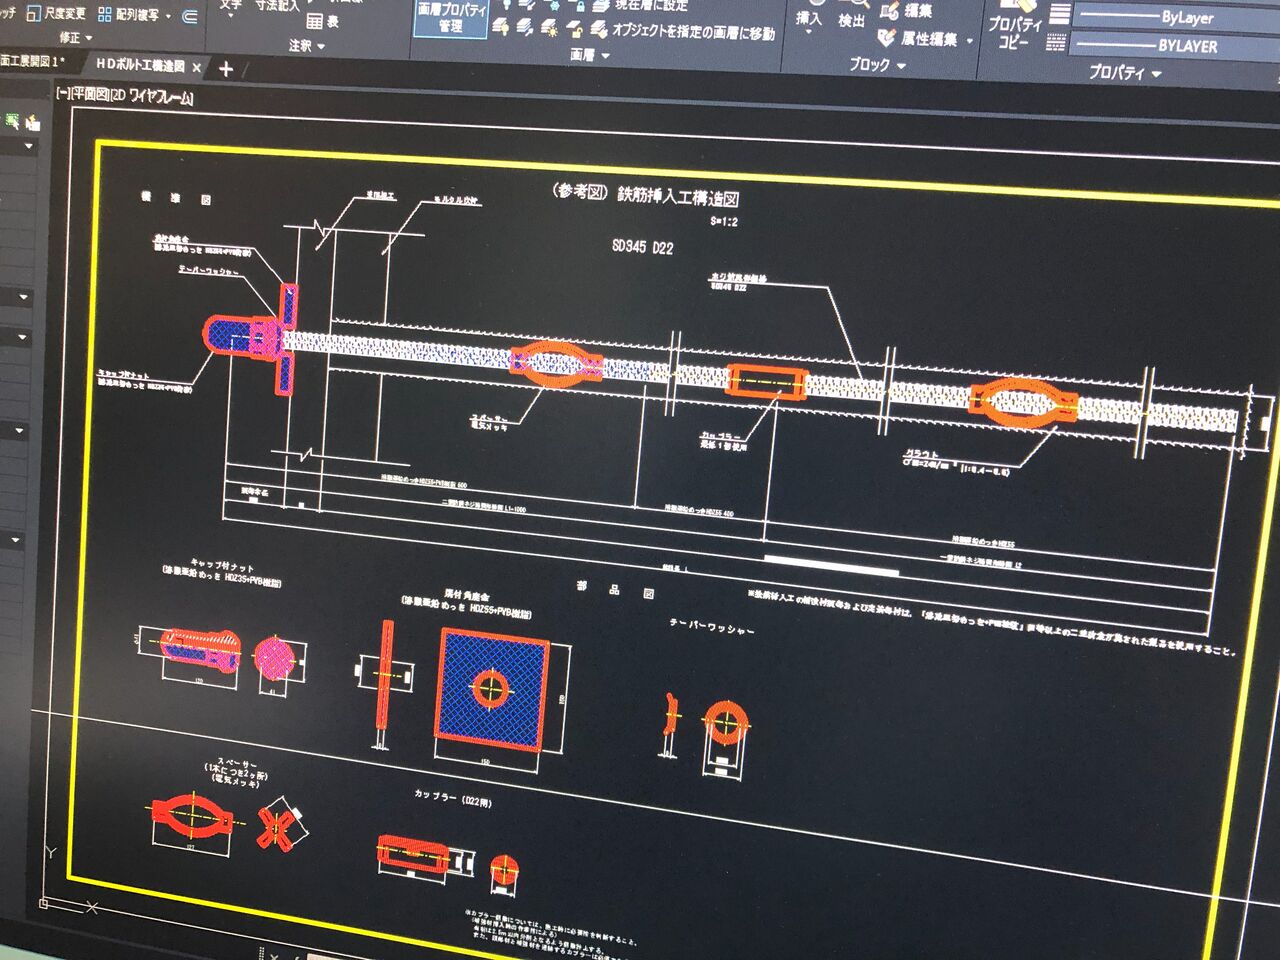Screen dimensions: 1280x960
Task: Expand the 画層 ribbon panel
Action: 590,56
